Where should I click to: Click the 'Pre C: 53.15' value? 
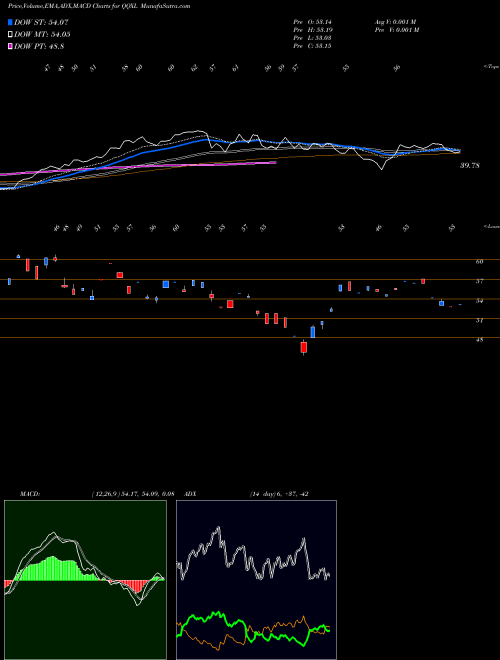[x=312, y=46]
